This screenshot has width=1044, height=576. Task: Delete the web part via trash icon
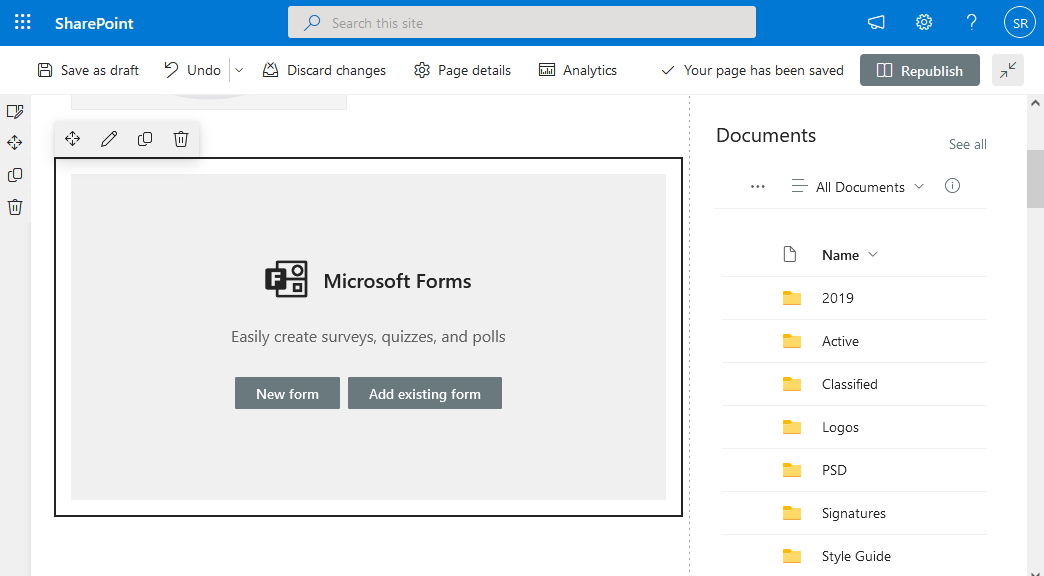pyautogui.click(x=180, y=139)
